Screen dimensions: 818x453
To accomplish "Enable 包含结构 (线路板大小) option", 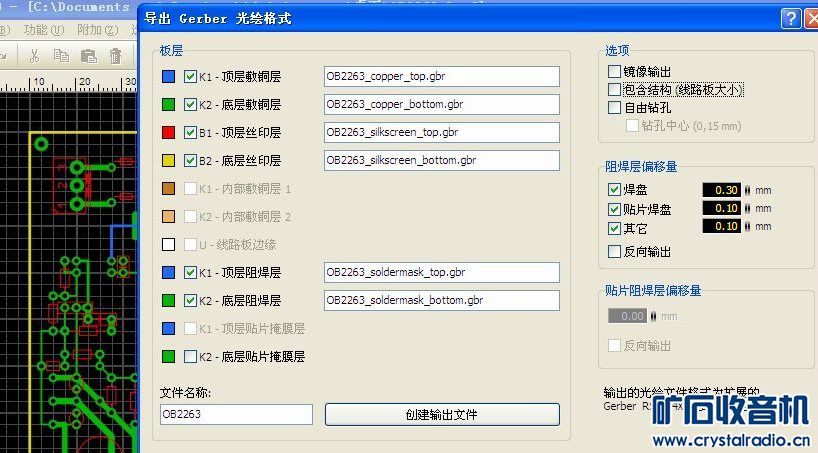I will pos(615,89).
